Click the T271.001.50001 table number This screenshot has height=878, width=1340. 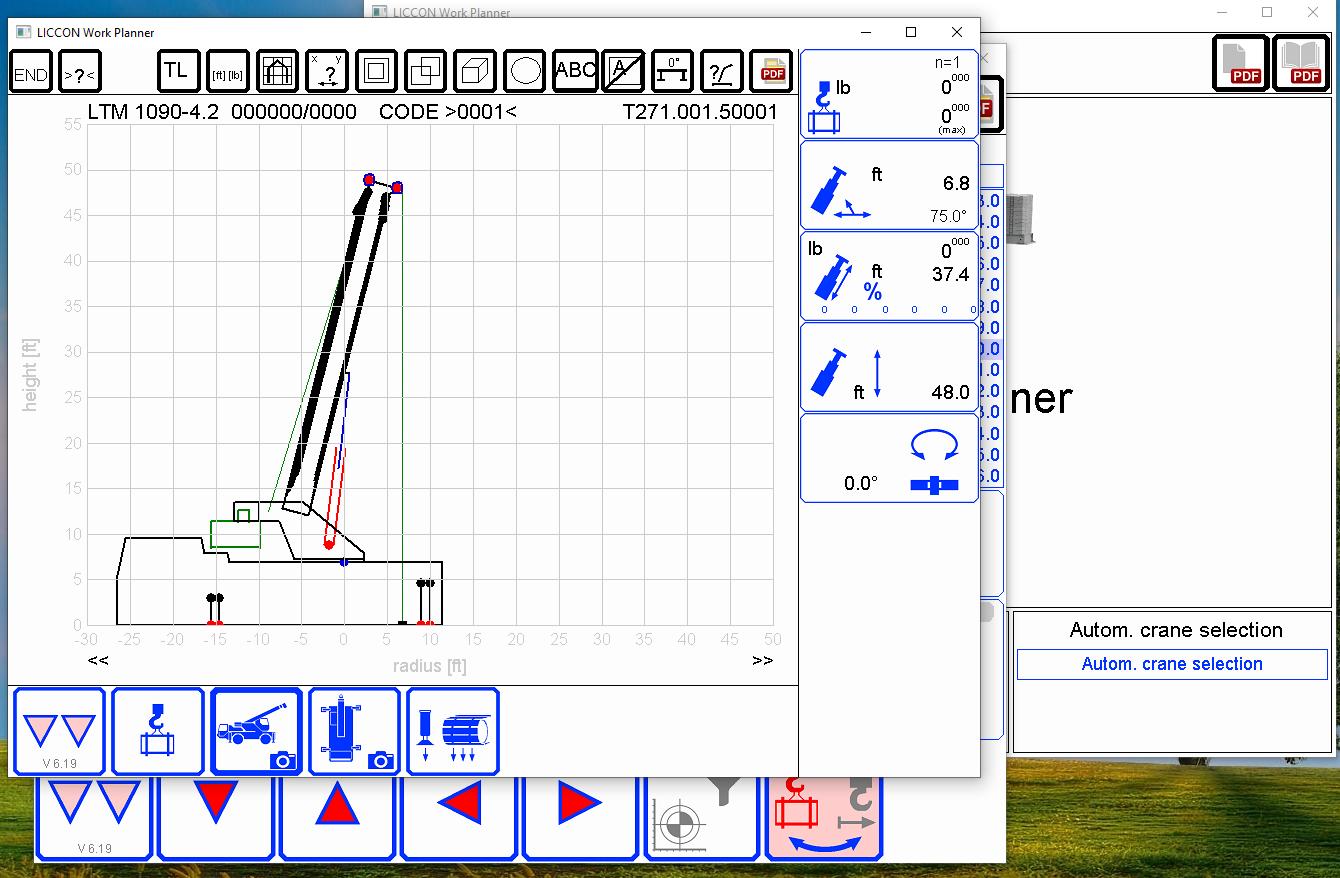pyautogui.click(x=700, y=112)
